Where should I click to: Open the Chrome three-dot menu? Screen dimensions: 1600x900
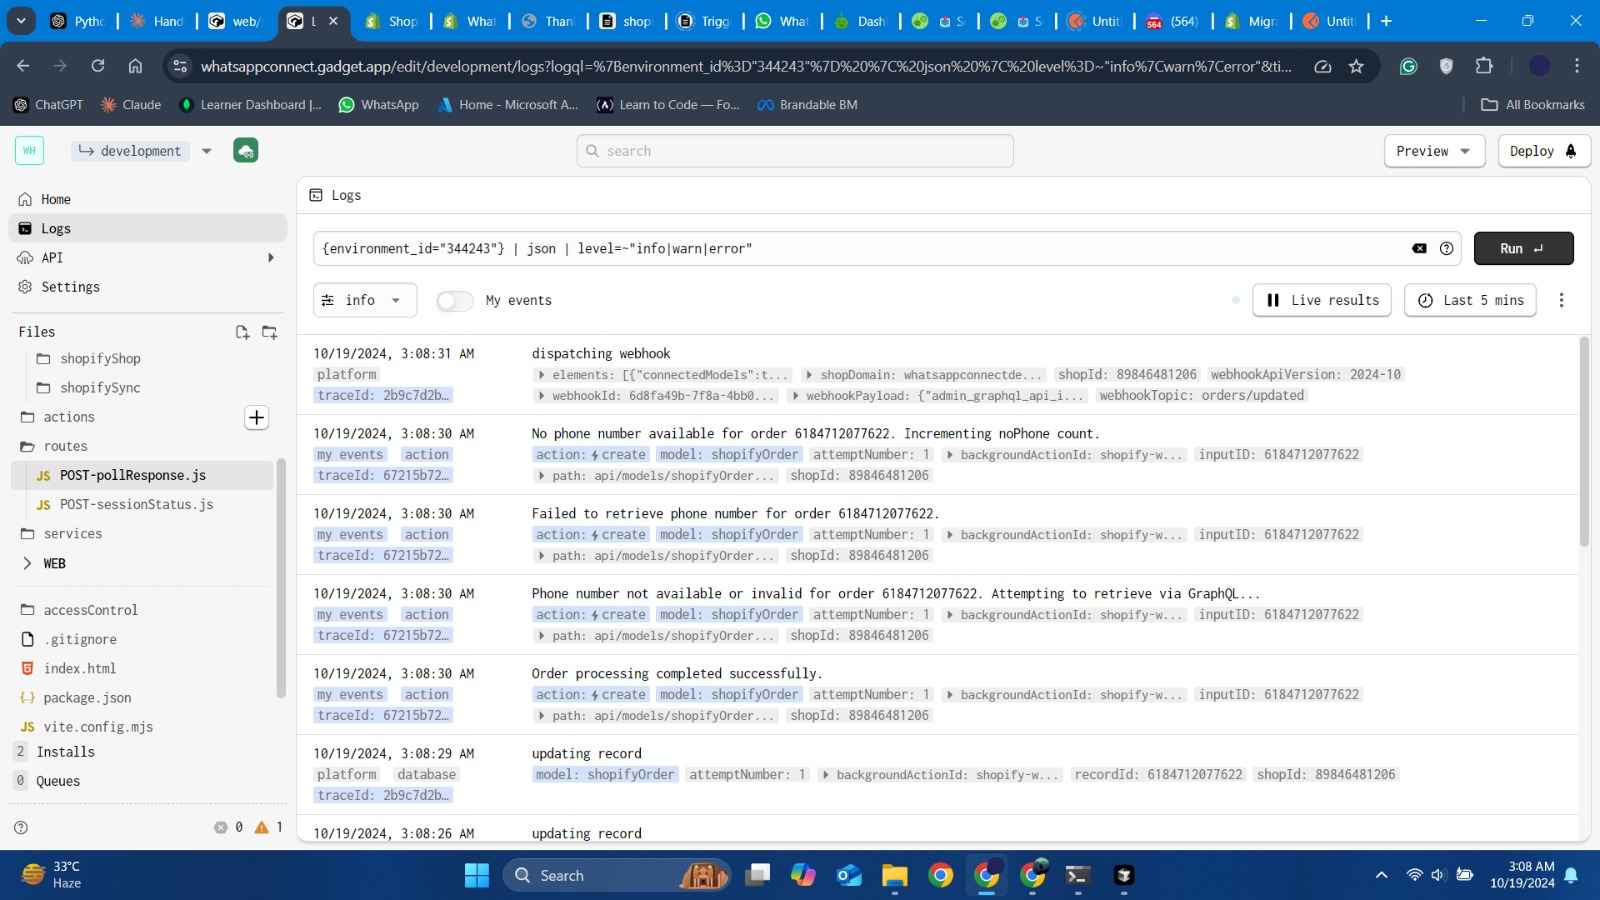(x=1577, y=66)
